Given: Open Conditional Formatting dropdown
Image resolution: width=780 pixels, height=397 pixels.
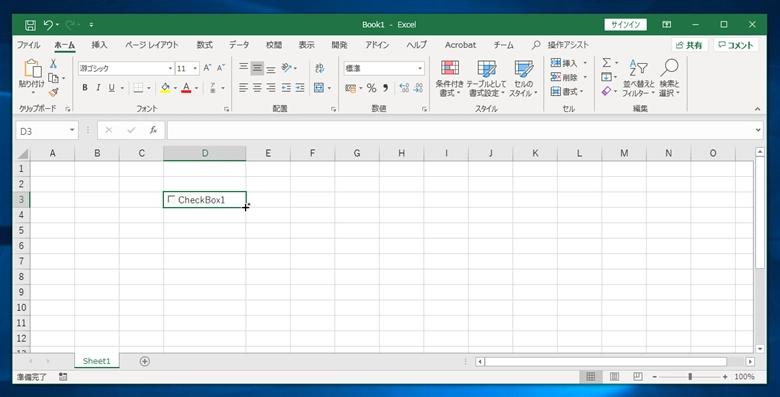Looking at the screenshot, I should (450, 78).
